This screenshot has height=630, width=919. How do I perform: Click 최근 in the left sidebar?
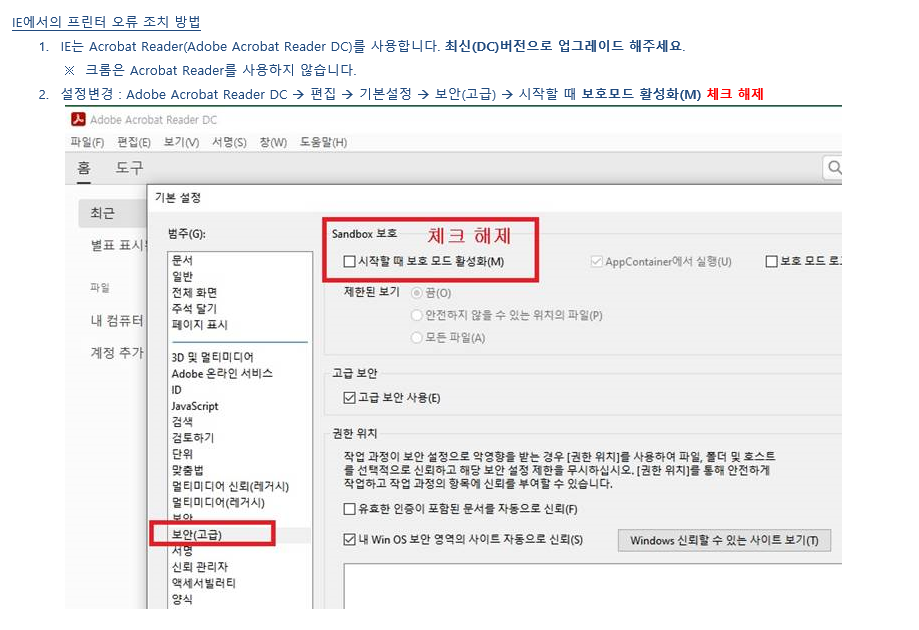click(103, 213)
